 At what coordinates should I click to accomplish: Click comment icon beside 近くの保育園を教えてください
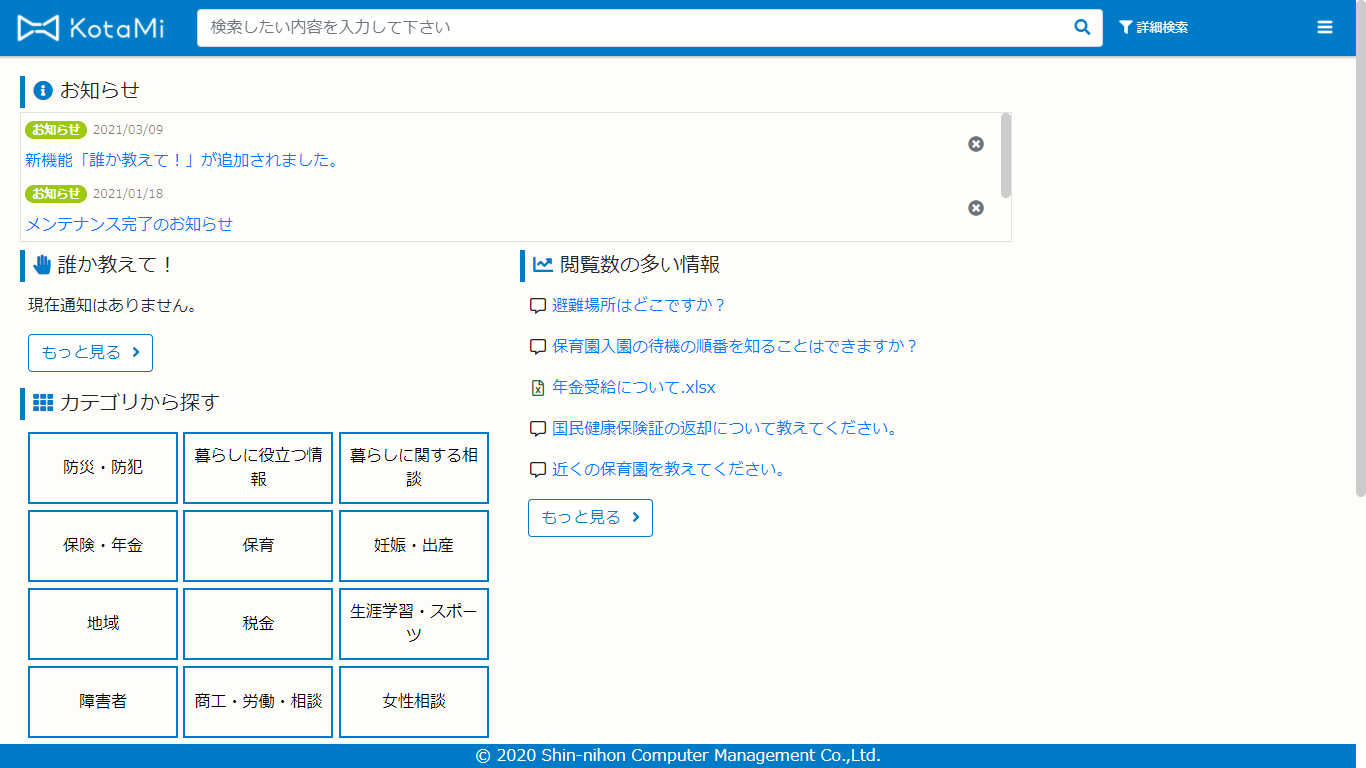(x=538, y=470)
